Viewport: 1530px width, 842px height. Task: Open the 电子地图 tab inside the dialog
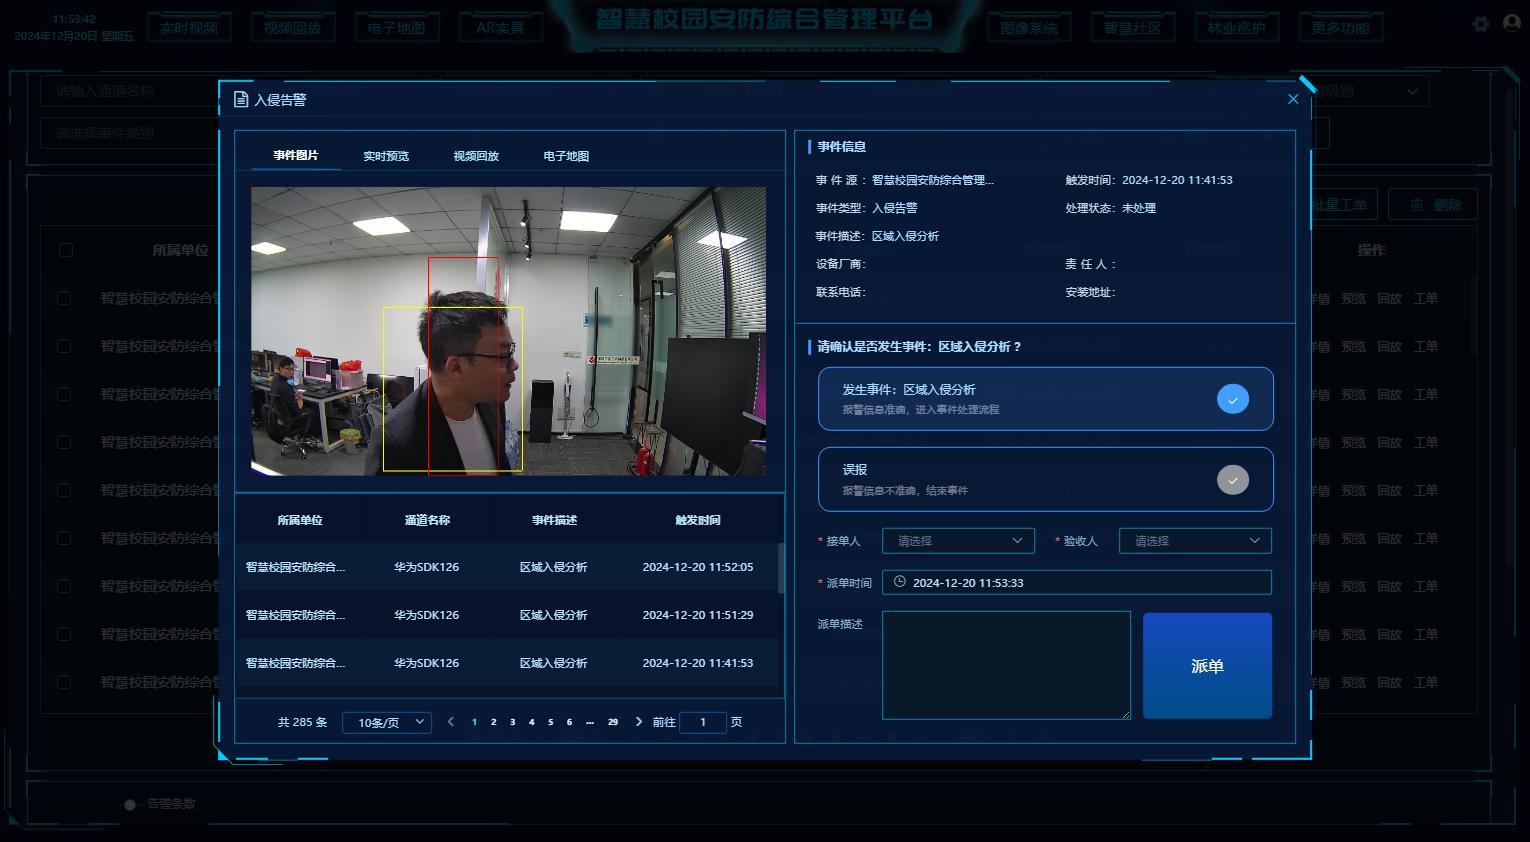566,156
